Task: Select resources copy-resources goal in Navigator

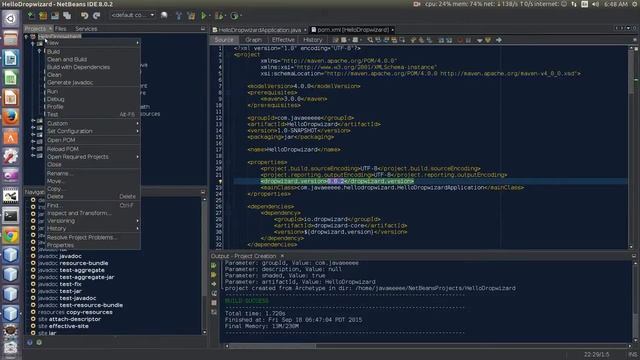Action: pos(75,312)
